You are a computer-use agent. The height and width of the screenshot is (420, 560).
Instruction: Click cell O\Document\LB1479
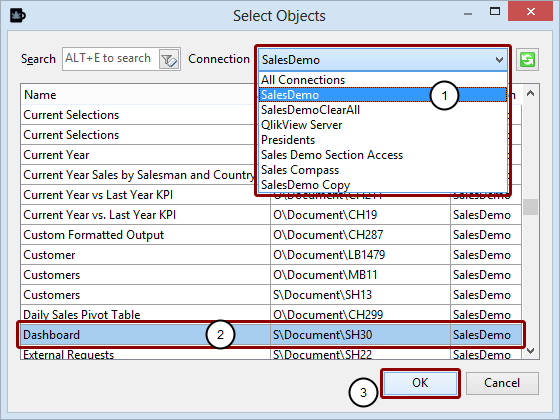tap(360, 255)
